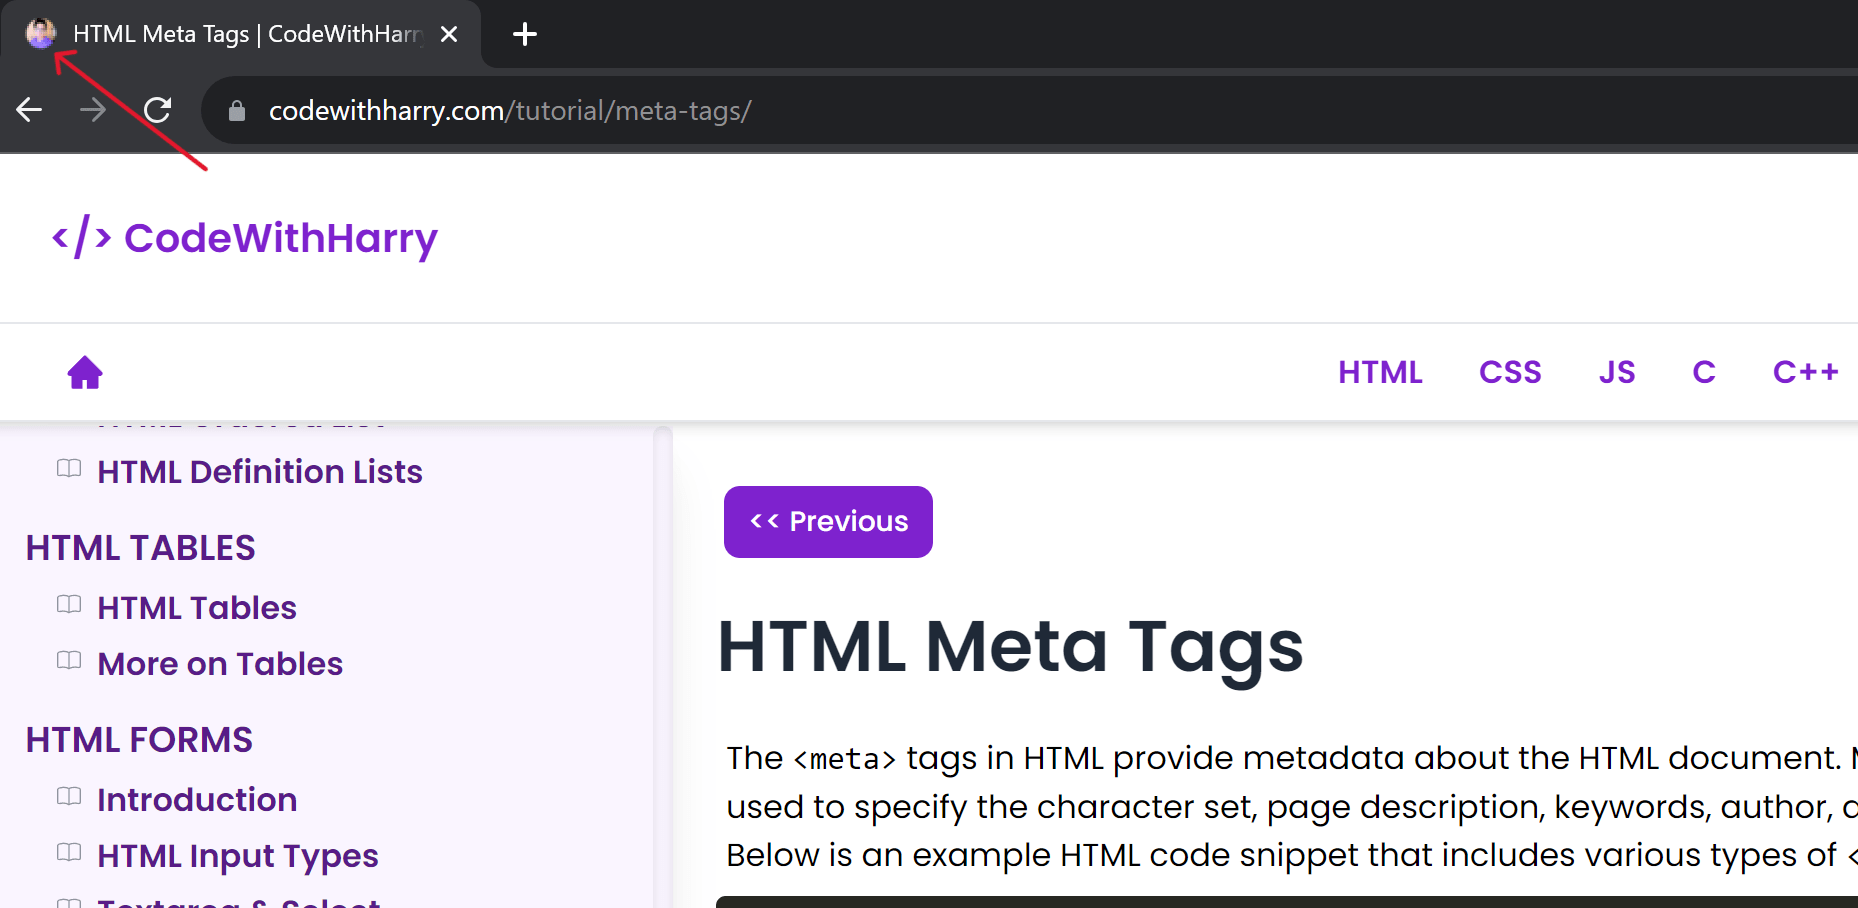Close the HTML Meta Tags tab

click(449, 34)
